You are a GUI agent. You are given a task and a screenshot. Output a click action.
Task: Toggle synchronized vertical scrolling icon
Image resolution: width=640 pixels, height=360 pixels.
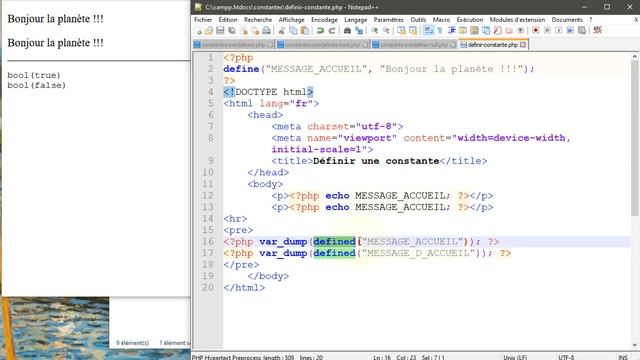[401, 31]
